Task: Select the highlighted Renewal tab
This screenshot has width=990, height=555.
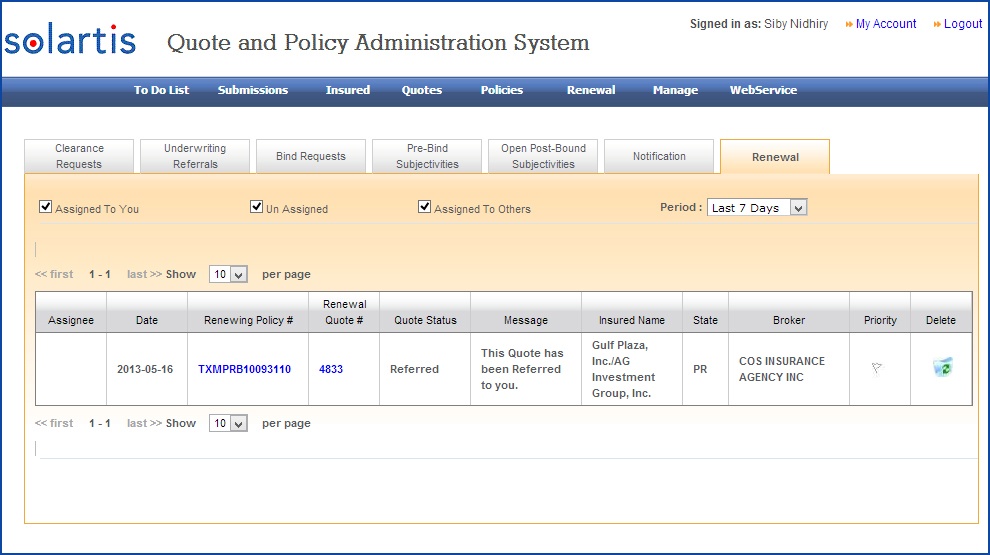Action: click(775, 157)
